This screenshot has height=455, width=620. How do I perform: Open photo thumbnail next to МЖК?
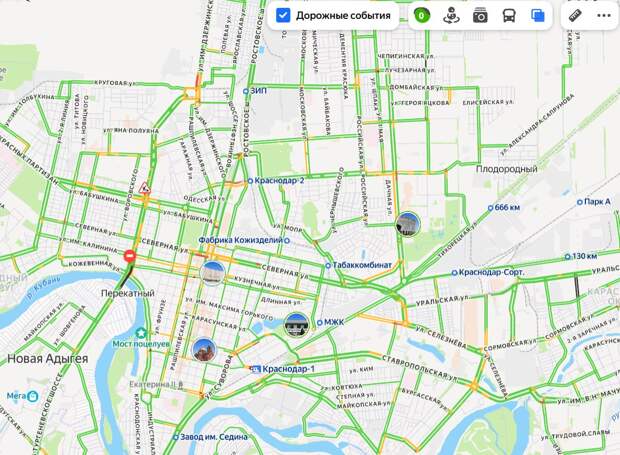pos(296,325)
